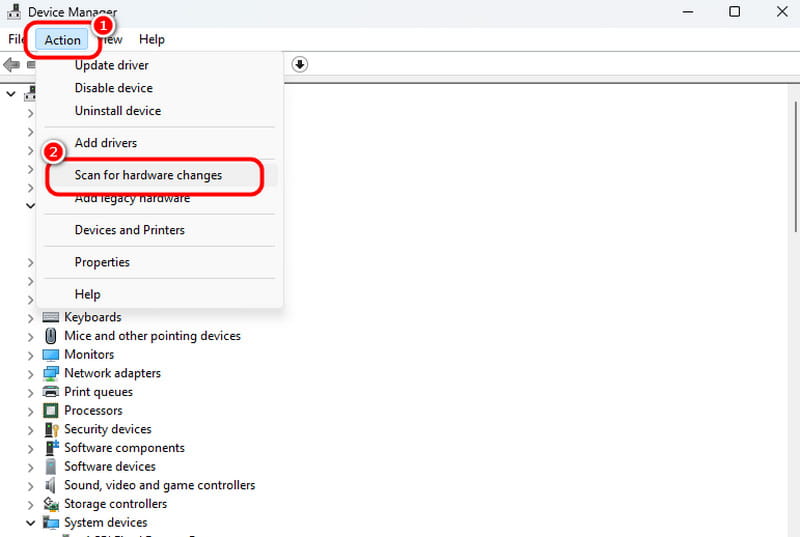Click the Sound, video and game controllers speaker icon

(51, 485)
